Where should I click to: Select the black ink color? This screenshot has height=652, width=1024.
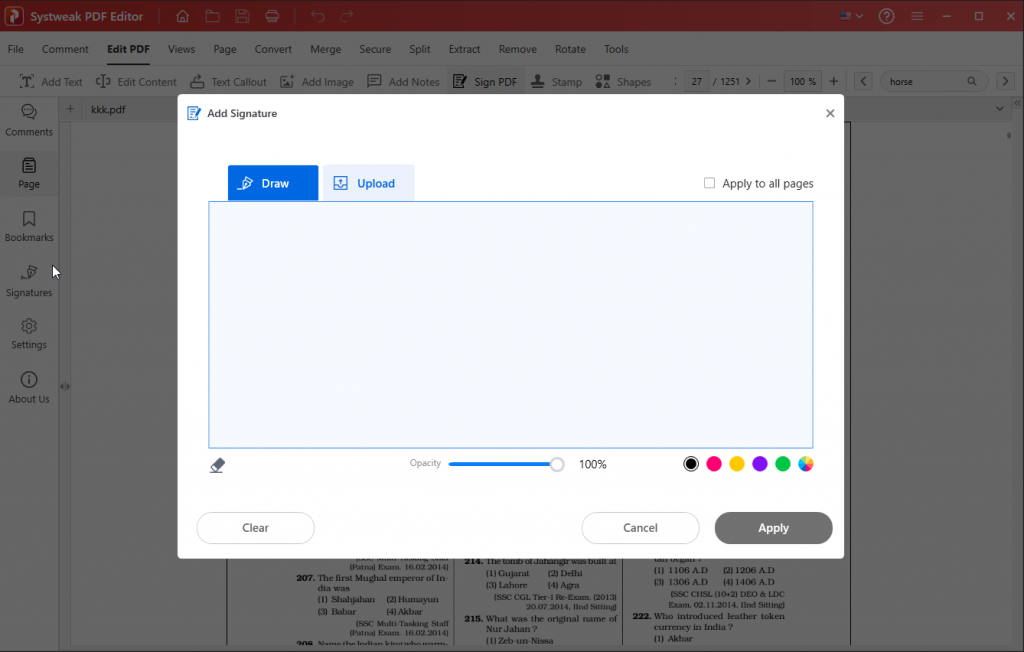[x=691, y=463]
